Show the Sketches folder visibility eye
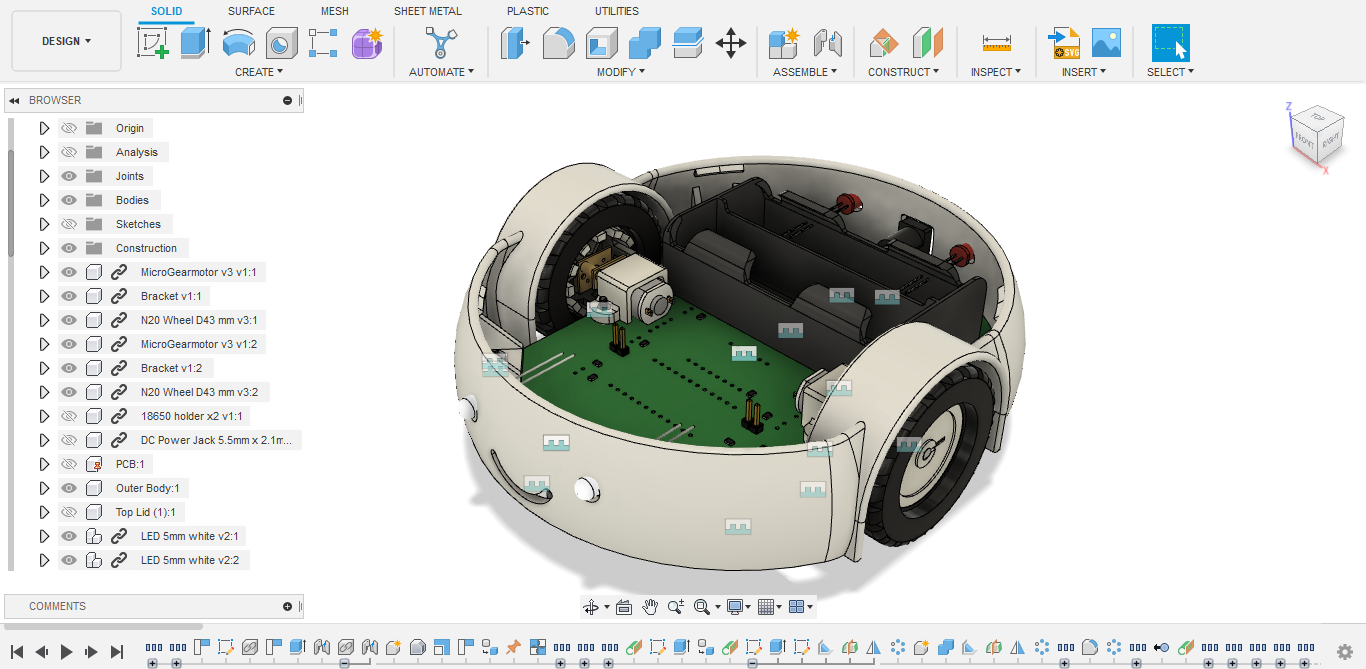Screen dimensions: 1366x669 (68, 223)
